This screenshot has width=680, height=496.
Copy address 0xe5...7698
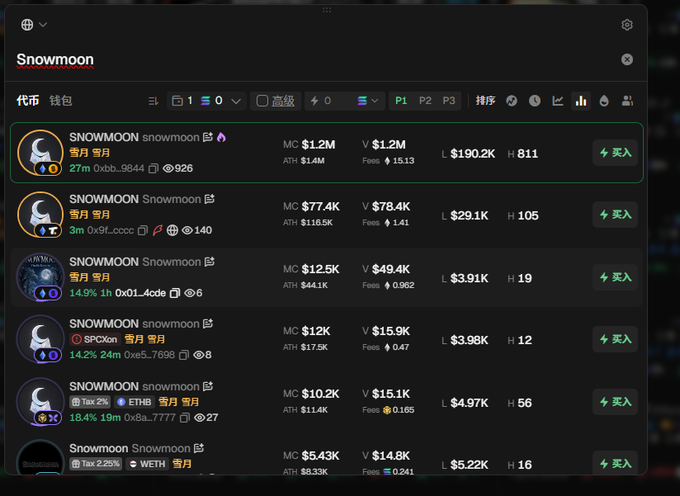(x=184, y=355)
